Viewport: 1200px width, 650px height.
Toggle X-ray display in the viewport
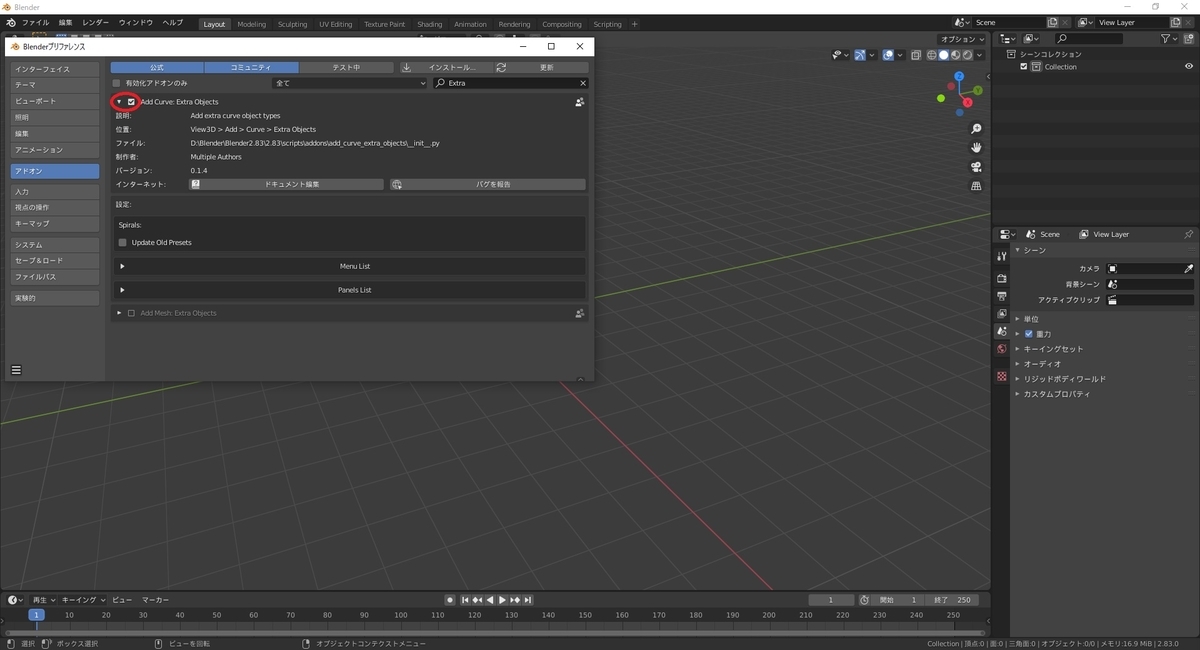(x=914, y=55)
